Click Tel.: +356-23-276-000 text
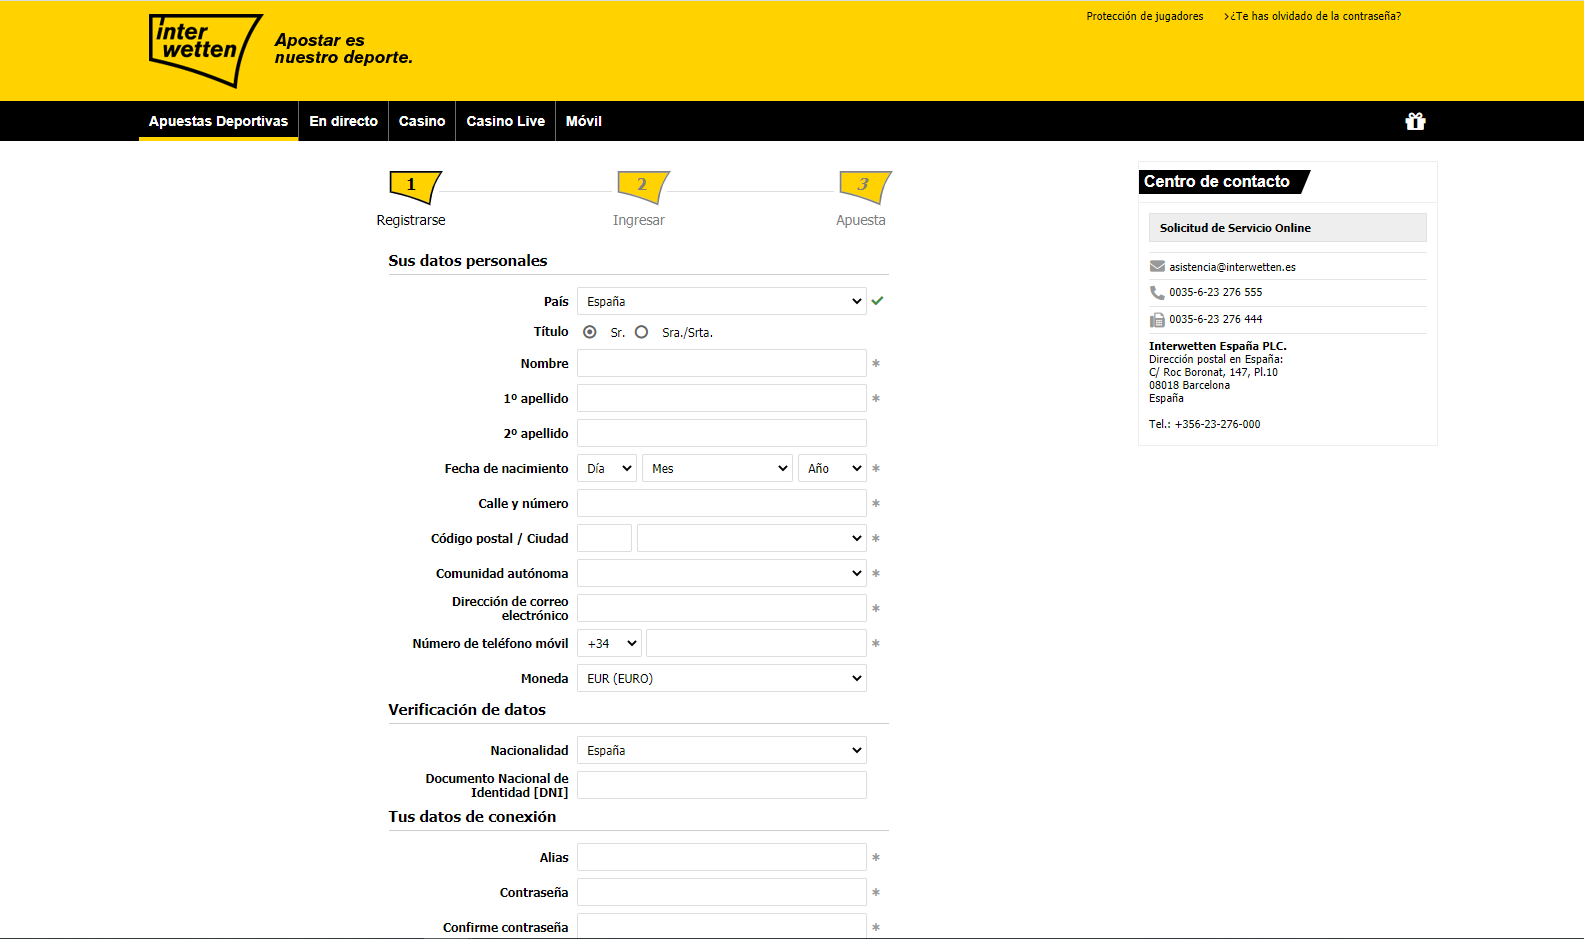 [1204, 424]
